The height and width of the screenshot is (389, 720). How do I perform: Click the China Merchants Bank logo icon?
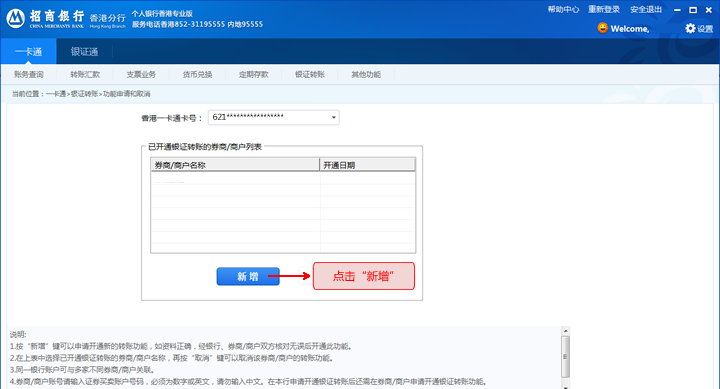point(15,19)
